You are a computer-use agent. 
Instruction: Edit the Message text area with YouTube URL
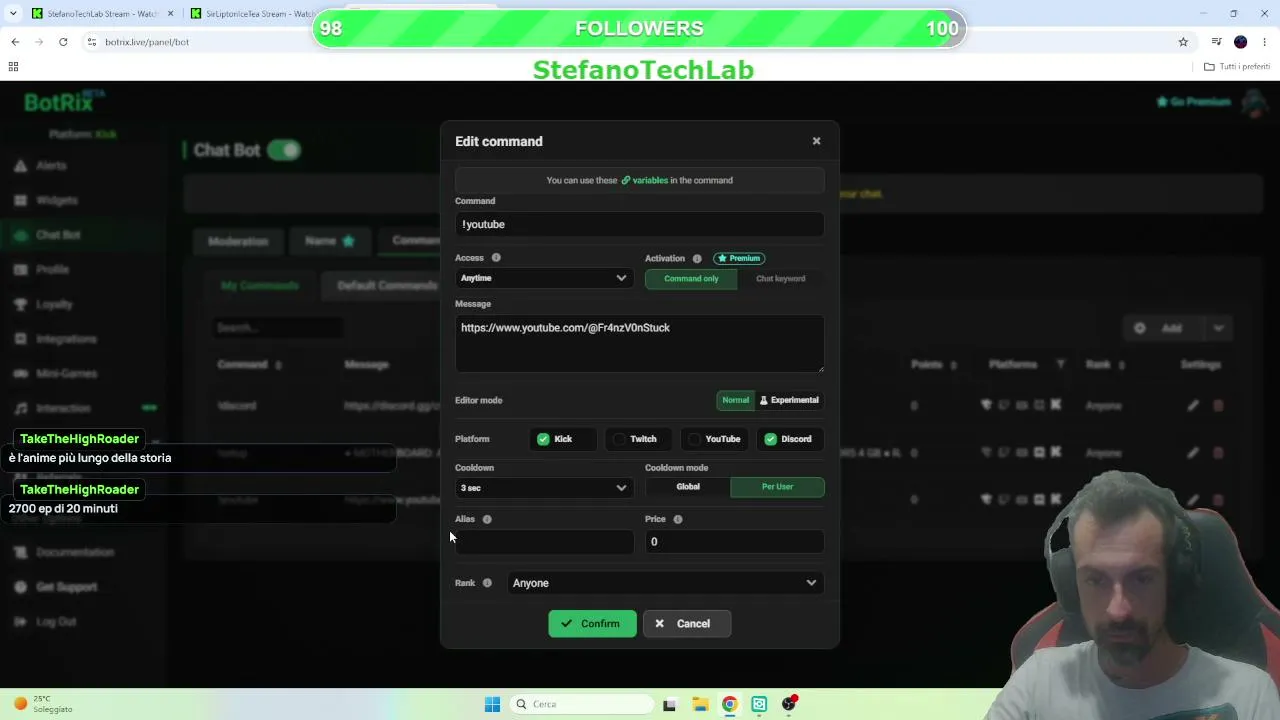pos(639,343)
